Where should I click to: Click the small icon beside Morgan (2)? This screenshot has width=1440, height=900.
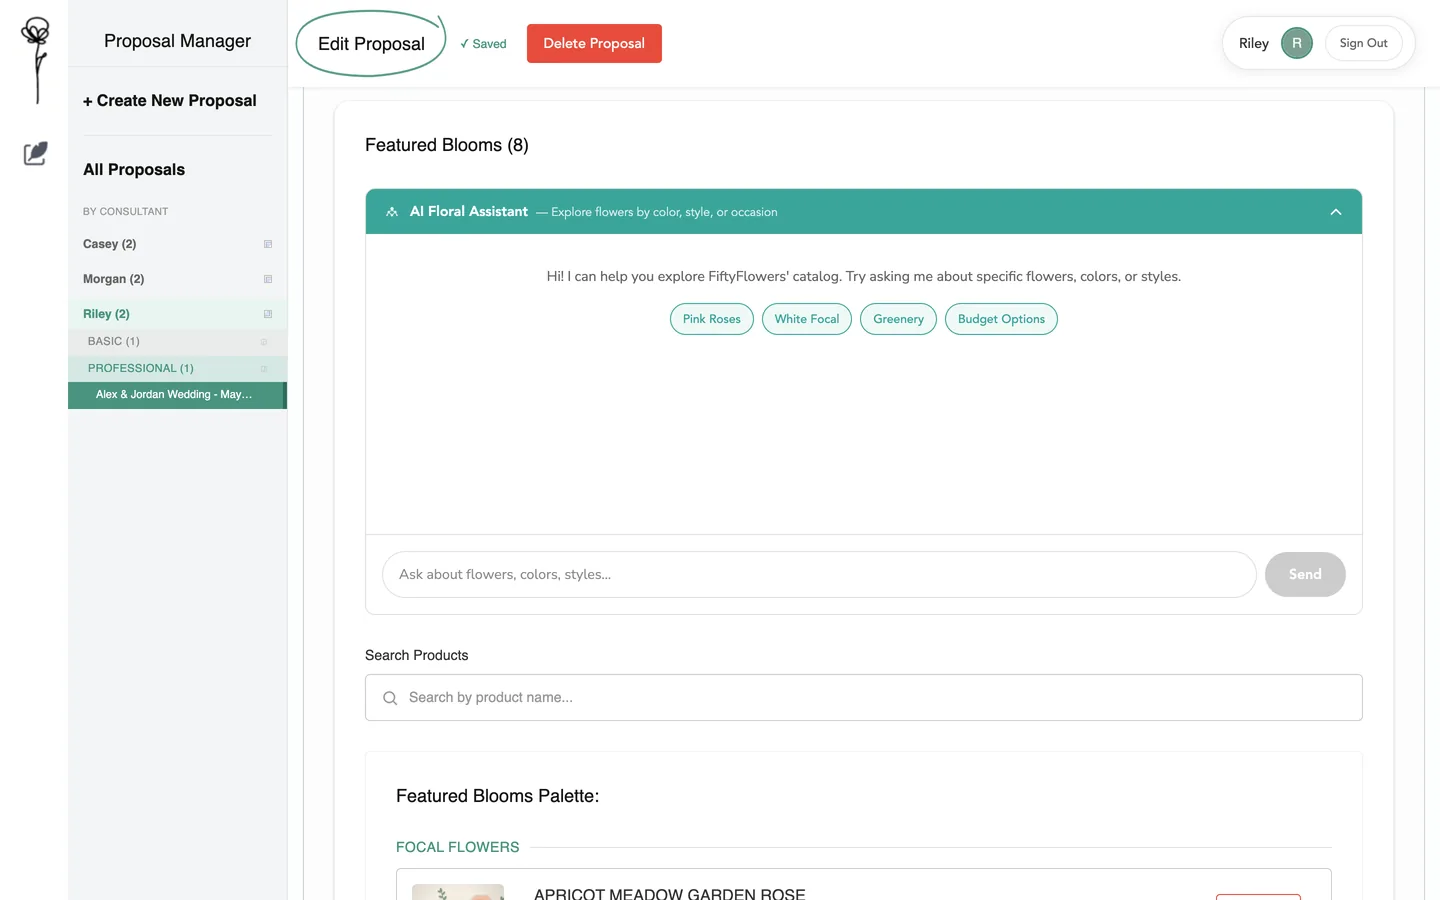268,279
